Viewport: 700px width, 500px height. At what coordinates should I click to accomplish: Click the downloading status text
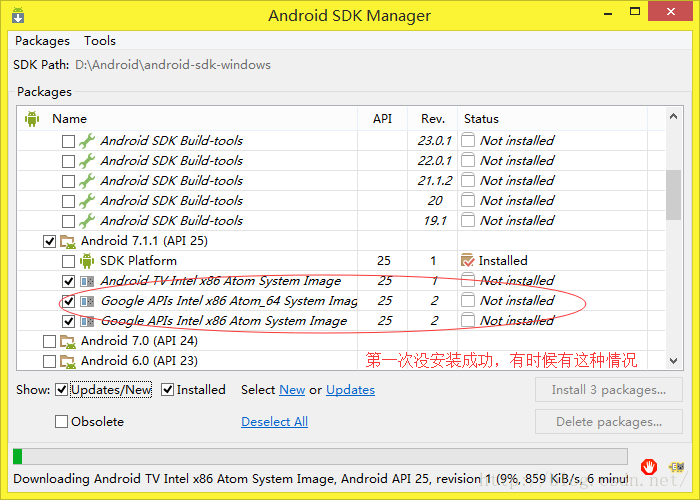321,479
